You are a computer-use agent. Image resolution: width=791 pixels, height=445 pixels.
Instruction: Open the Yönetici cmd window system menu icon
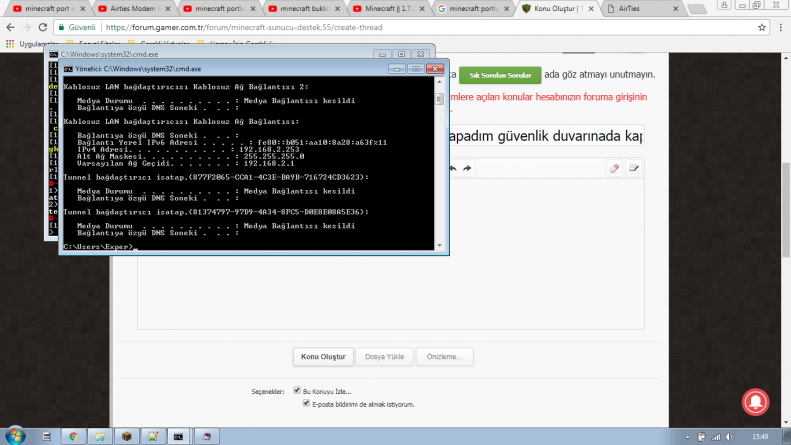(68, 69)
